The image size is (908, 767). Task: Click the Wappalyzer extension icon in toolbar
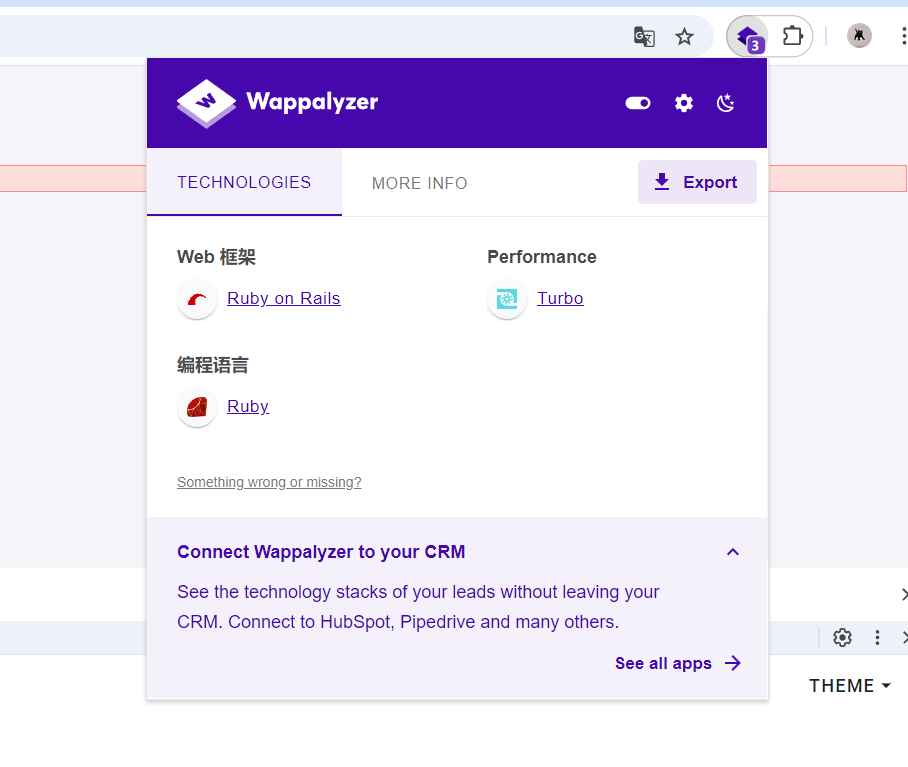point(748,36)
